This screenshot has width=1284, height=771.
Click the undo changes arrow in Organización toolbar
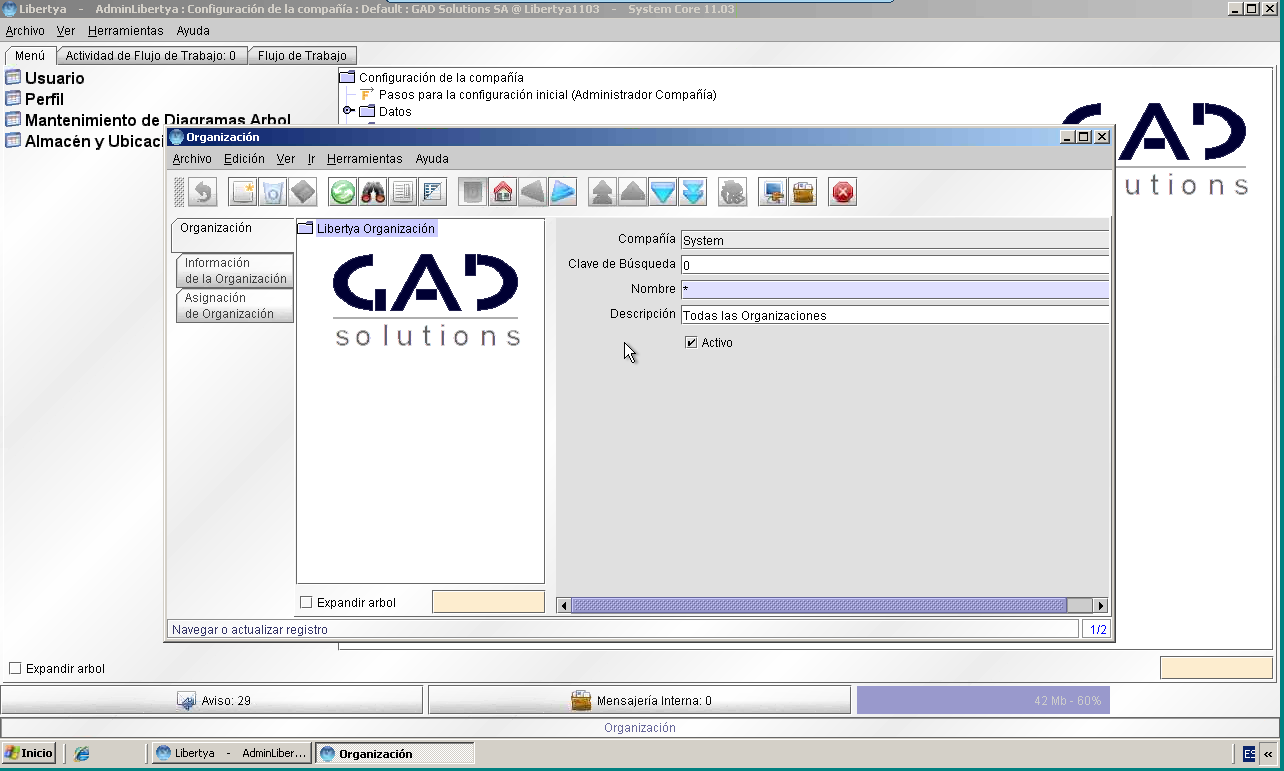(x=203, y=191)
